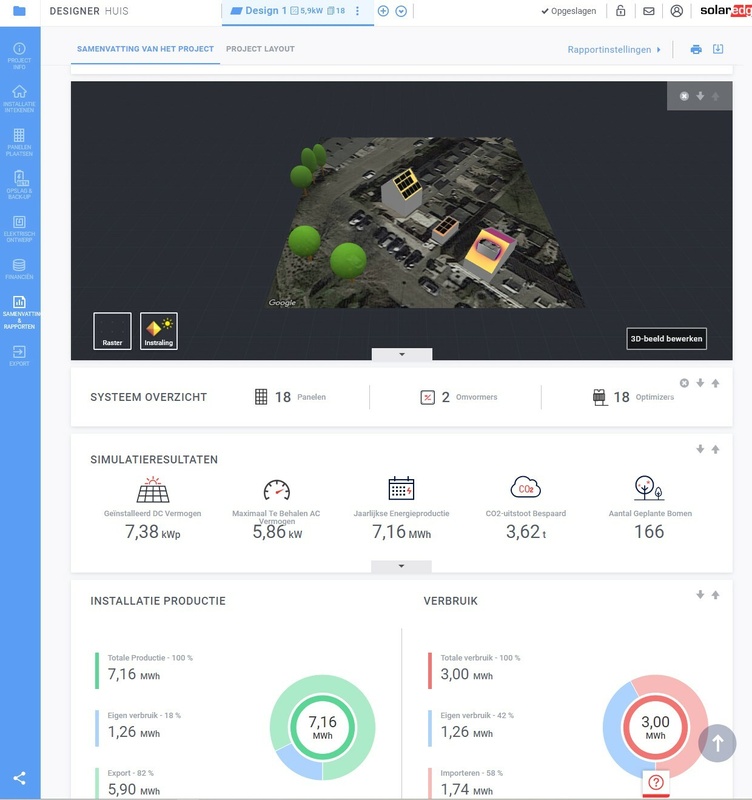Open Opslag & Back-up step

click(19, 185)
